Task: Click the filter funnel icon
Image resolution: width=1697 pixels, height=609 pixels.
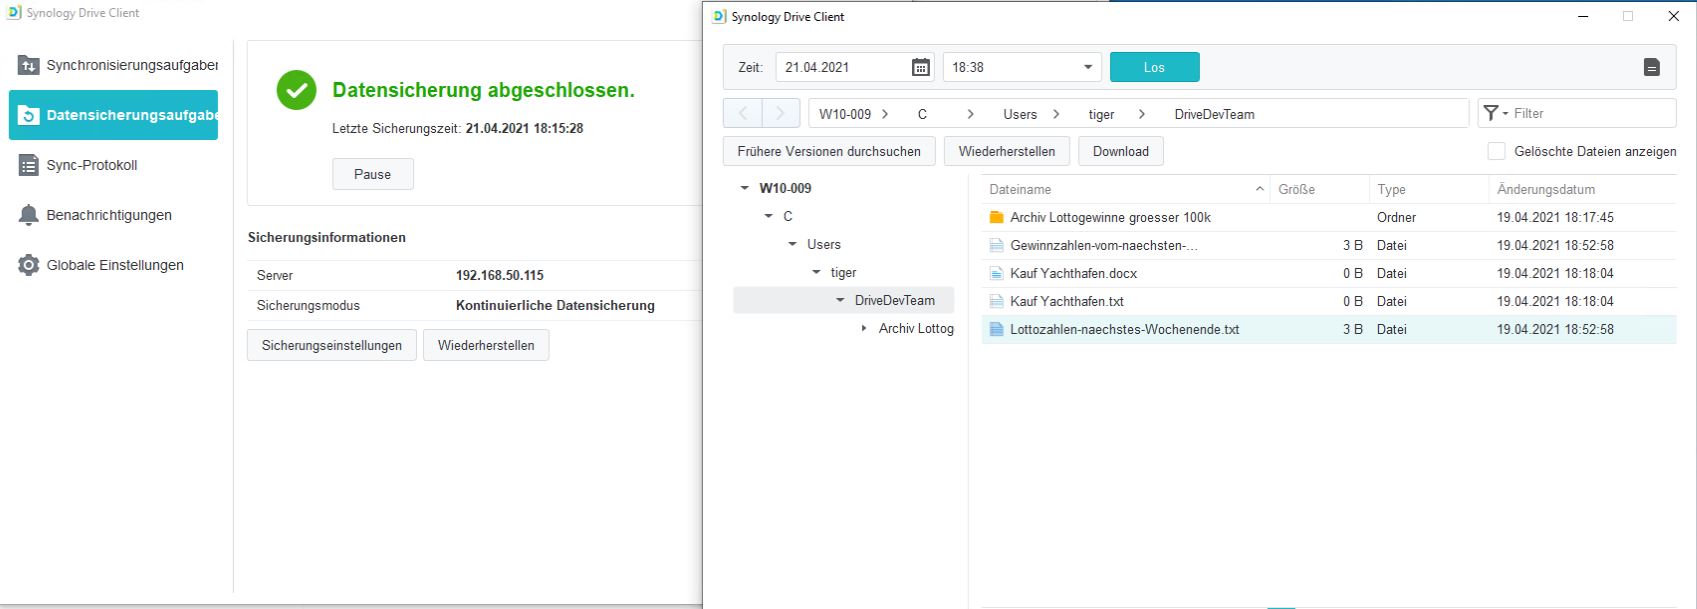Action: click(1491, 114)
